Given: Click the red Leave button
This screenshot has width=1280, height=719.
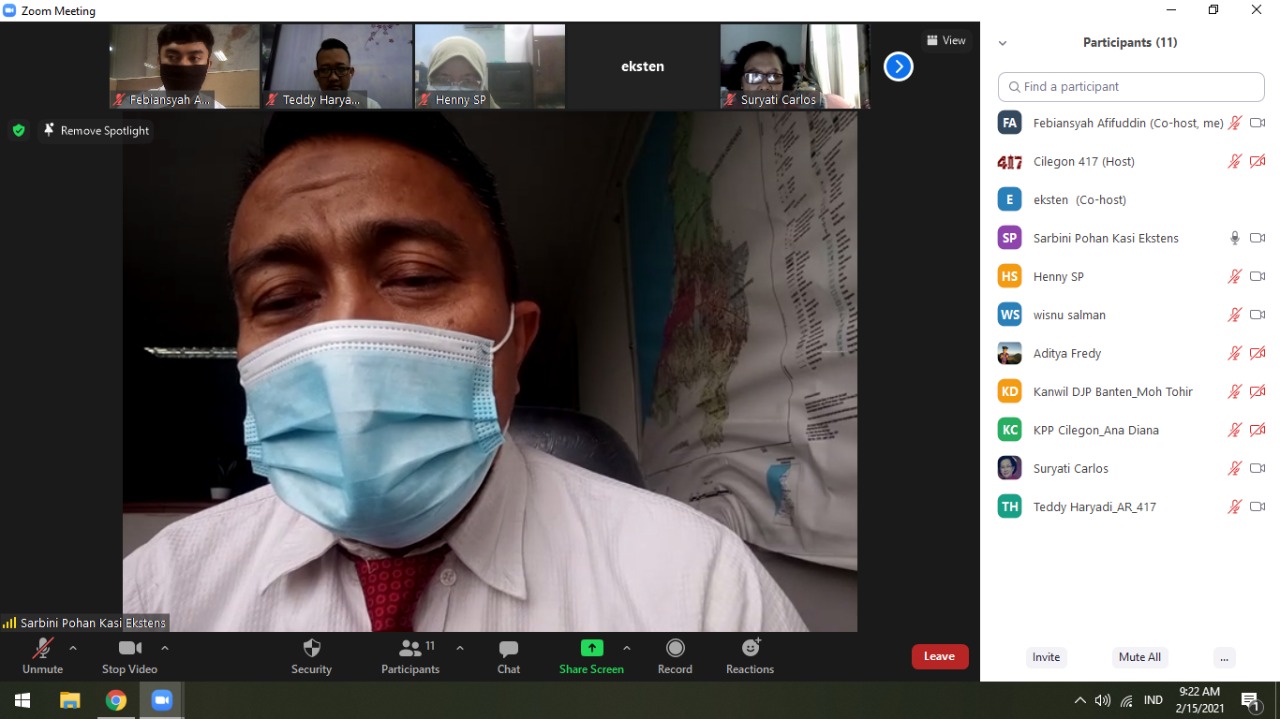Looking at the screenshot, I should pos(939,656).
